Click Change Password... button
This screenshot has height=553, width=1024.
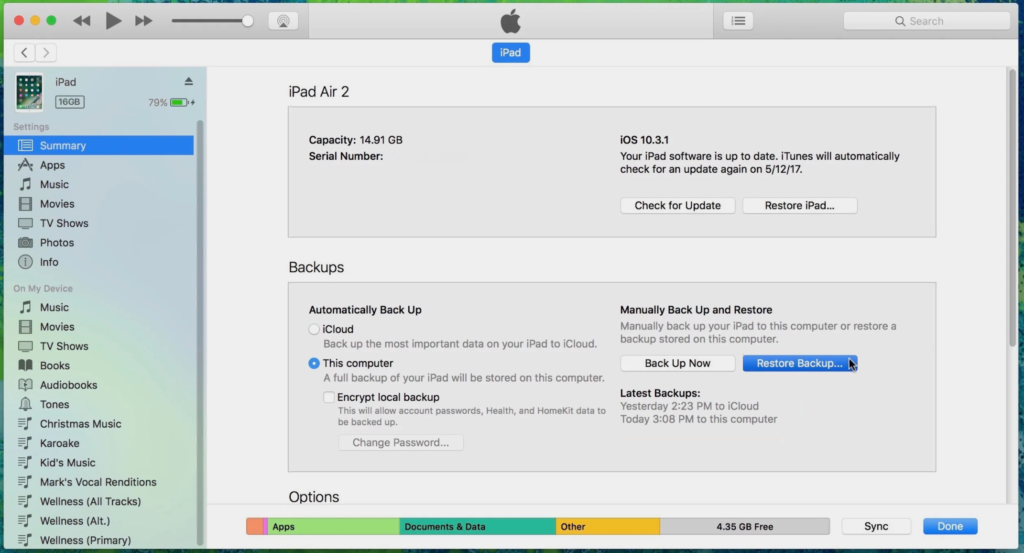(x=401, y=443)
